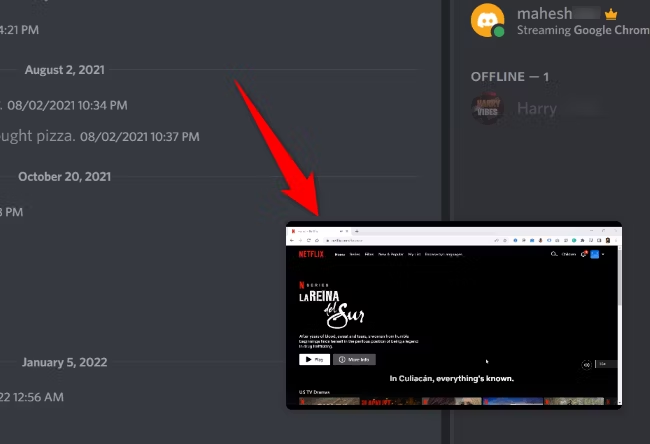Click the mahesh username in member list

[x=544, y=14]
